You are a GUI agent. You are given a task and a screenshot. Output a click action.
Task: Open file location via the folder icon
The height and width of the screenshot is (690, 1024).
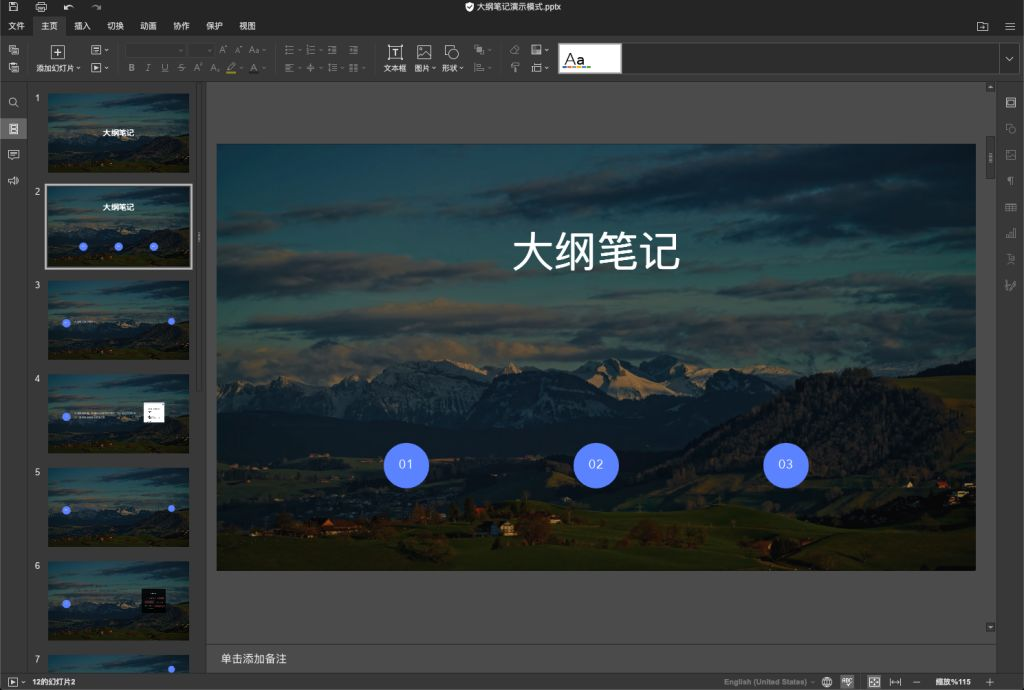click(x=982, y=26)
